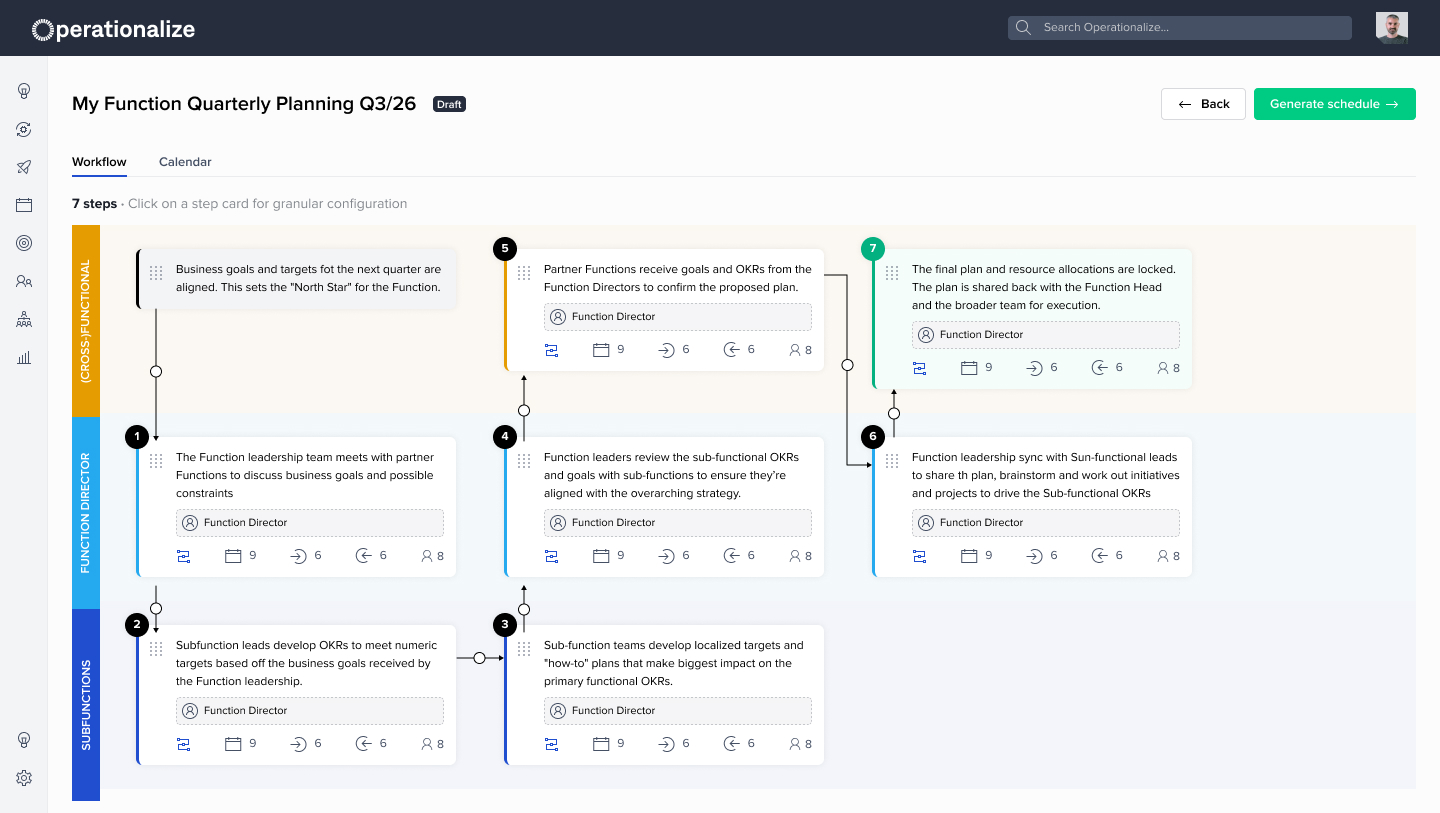Open Function Director field on step 2 card
The width and height of the screenshot is (1440, 813).
pyautogui.click(x=310, y=711)
